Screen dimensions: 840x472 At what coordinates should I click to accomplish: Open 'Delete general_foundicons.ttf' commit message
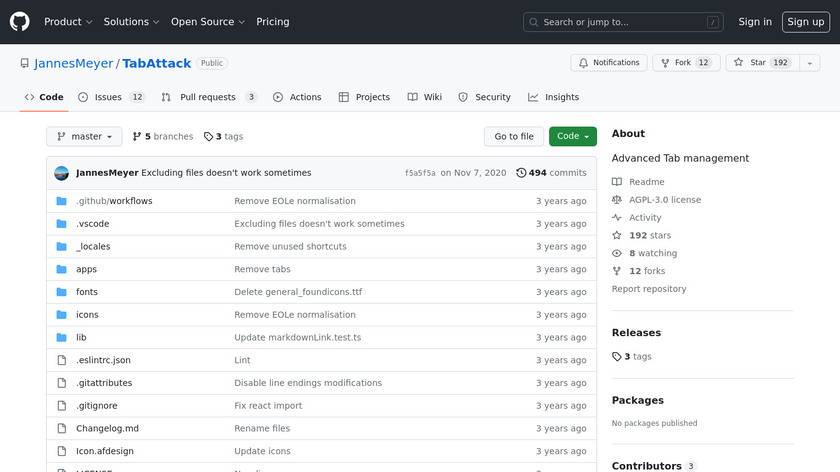pyautogui.click(x=298, y=292)
